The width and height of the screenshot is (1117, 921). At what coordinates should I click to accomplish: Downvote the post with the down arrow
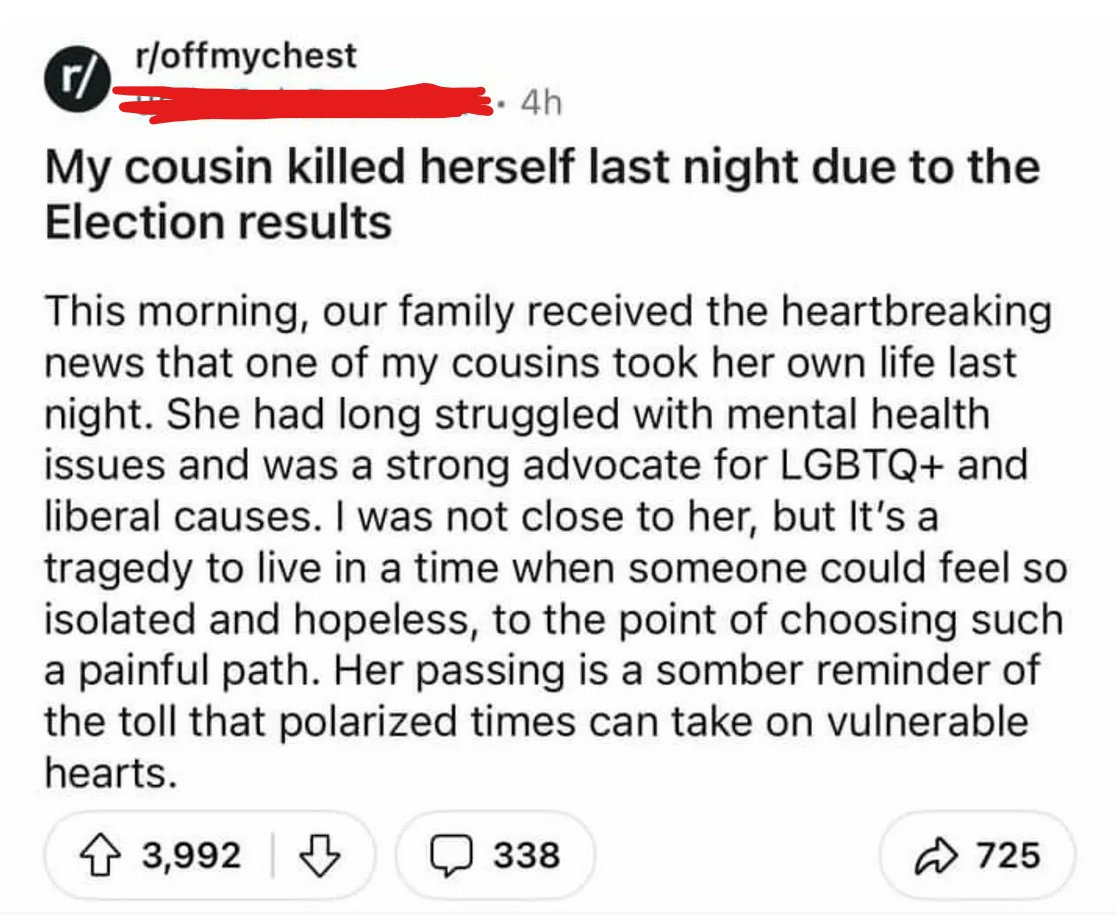tap(319, 855)
